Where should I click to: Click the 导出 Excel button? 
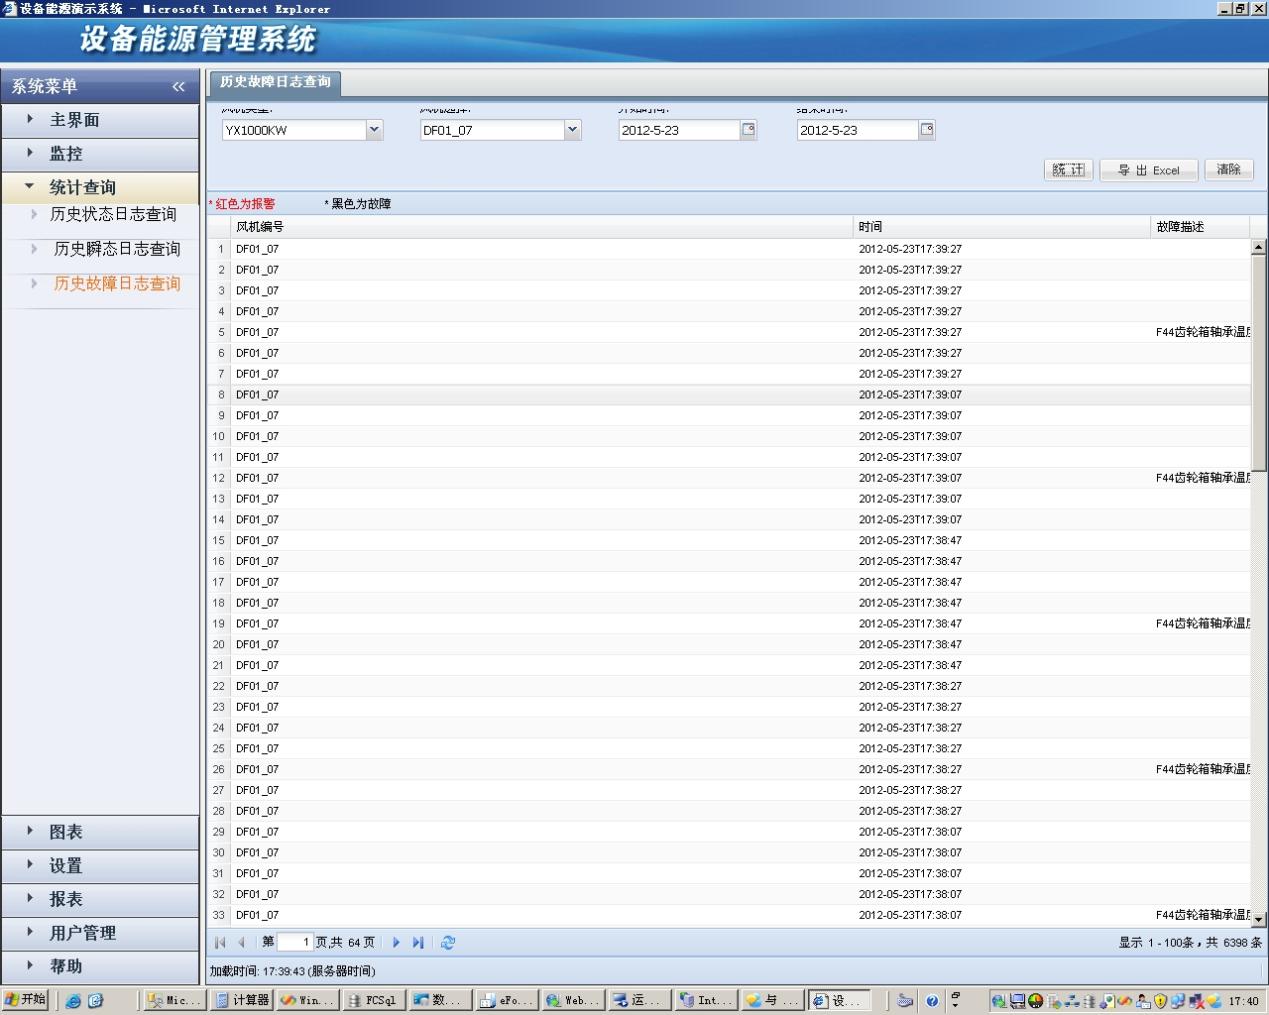point(1149,170)
